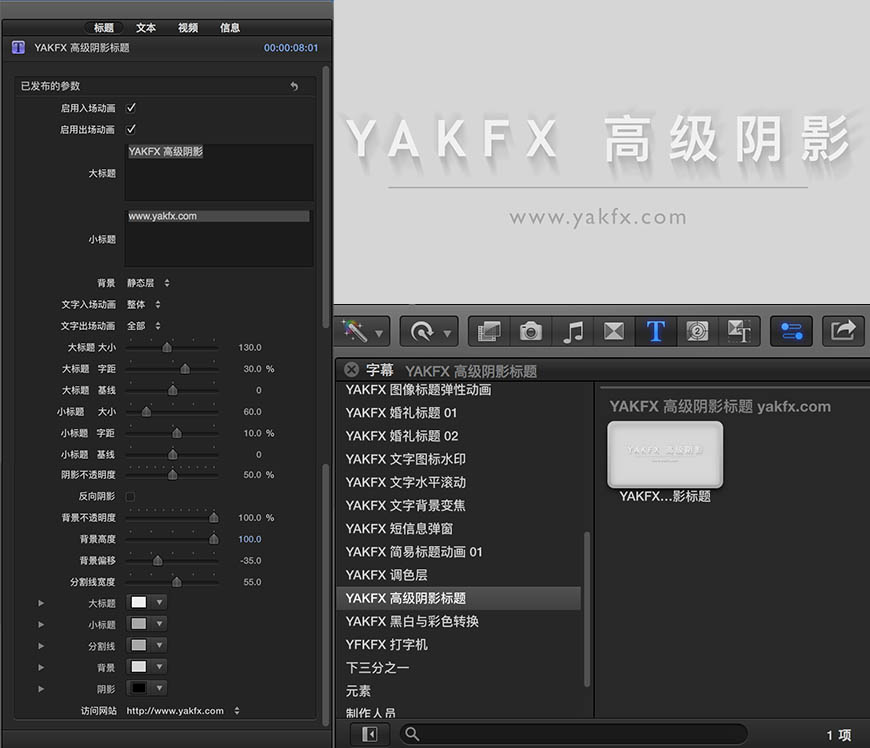Click the titles browser search field
The width and height of the screenshot is (870, 748).
coord(574,734)
